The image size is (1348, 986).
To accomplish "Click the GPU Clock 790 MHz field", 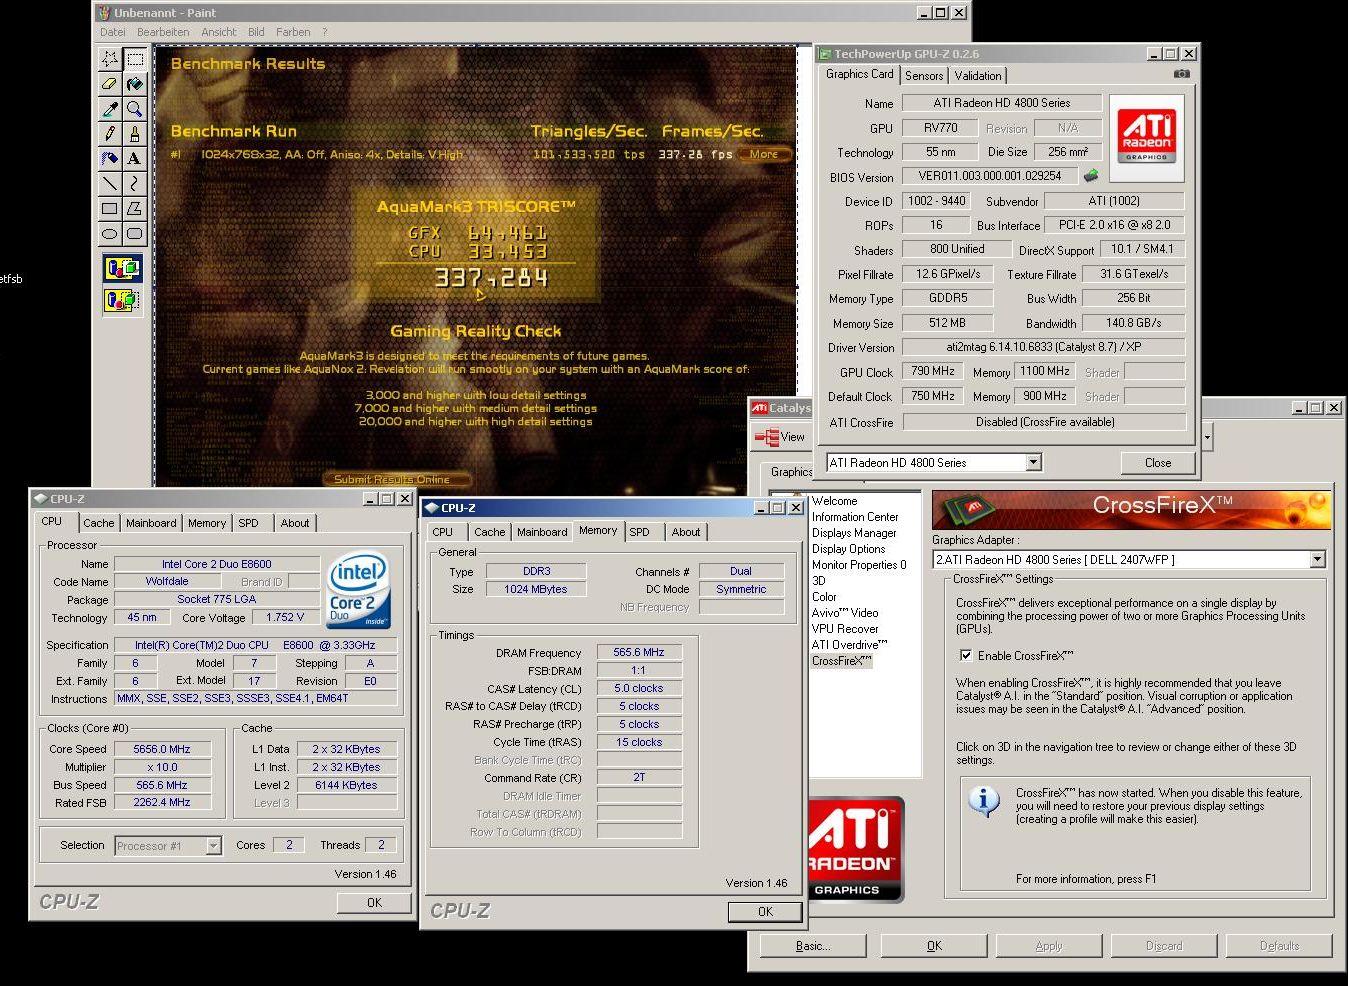I will coord(933,371).
